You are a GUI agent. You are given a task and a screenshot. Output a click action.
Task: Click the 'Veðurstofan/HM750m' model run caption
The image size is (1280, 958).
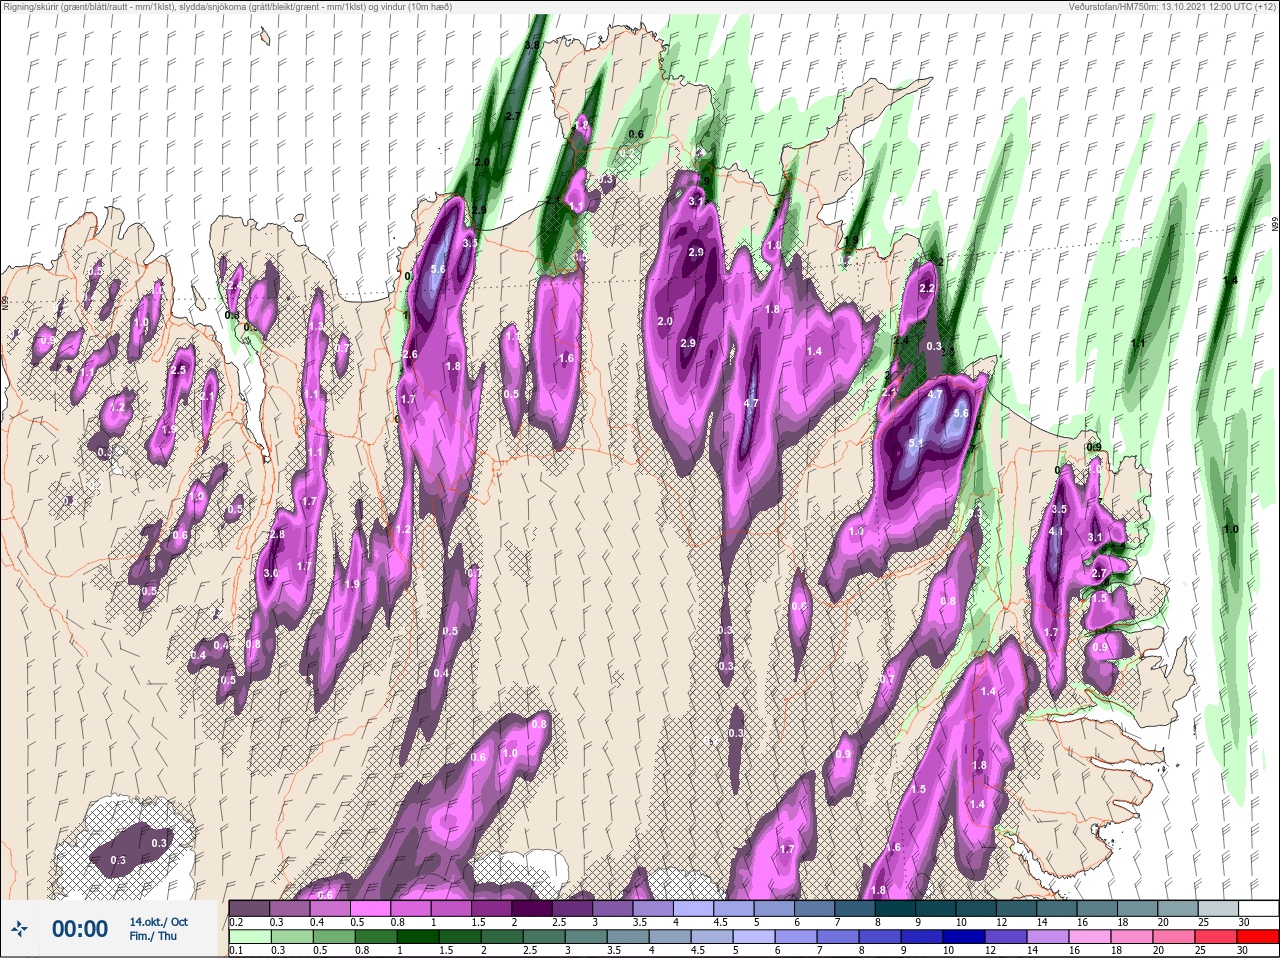click(x=1172, y=7)
